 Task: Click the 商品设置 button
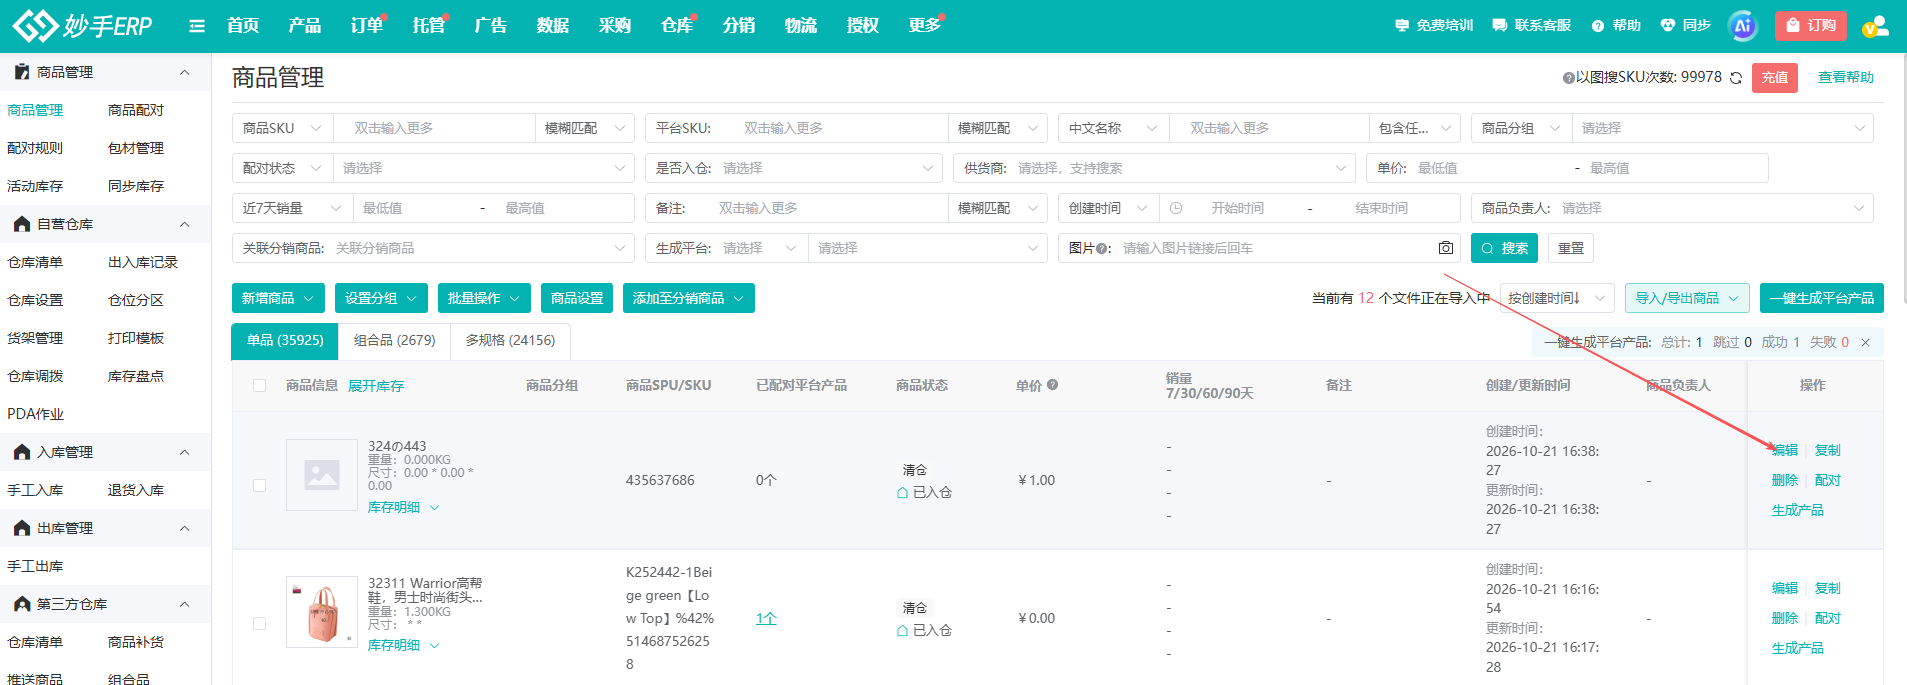click(577, 298)
